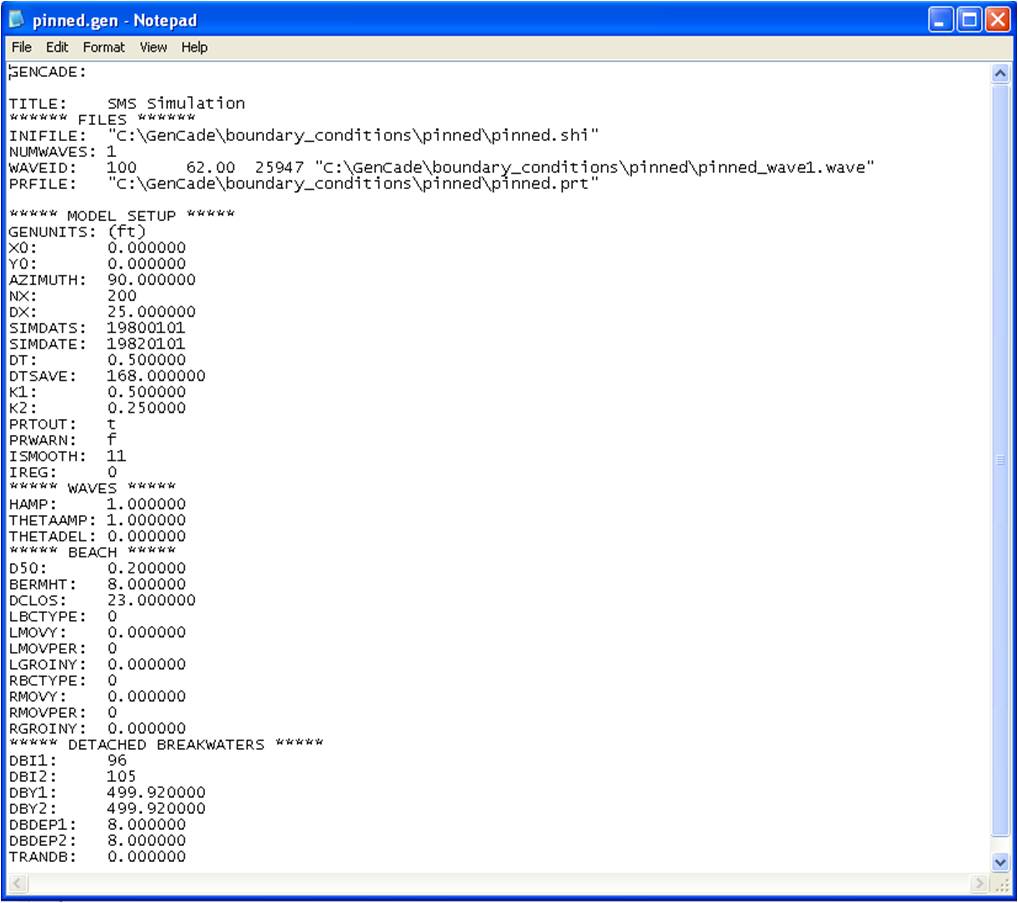Click the horizontal scrollbar left arrow
The height and width of the screenshot is (903, 1018).
[18, 883]
